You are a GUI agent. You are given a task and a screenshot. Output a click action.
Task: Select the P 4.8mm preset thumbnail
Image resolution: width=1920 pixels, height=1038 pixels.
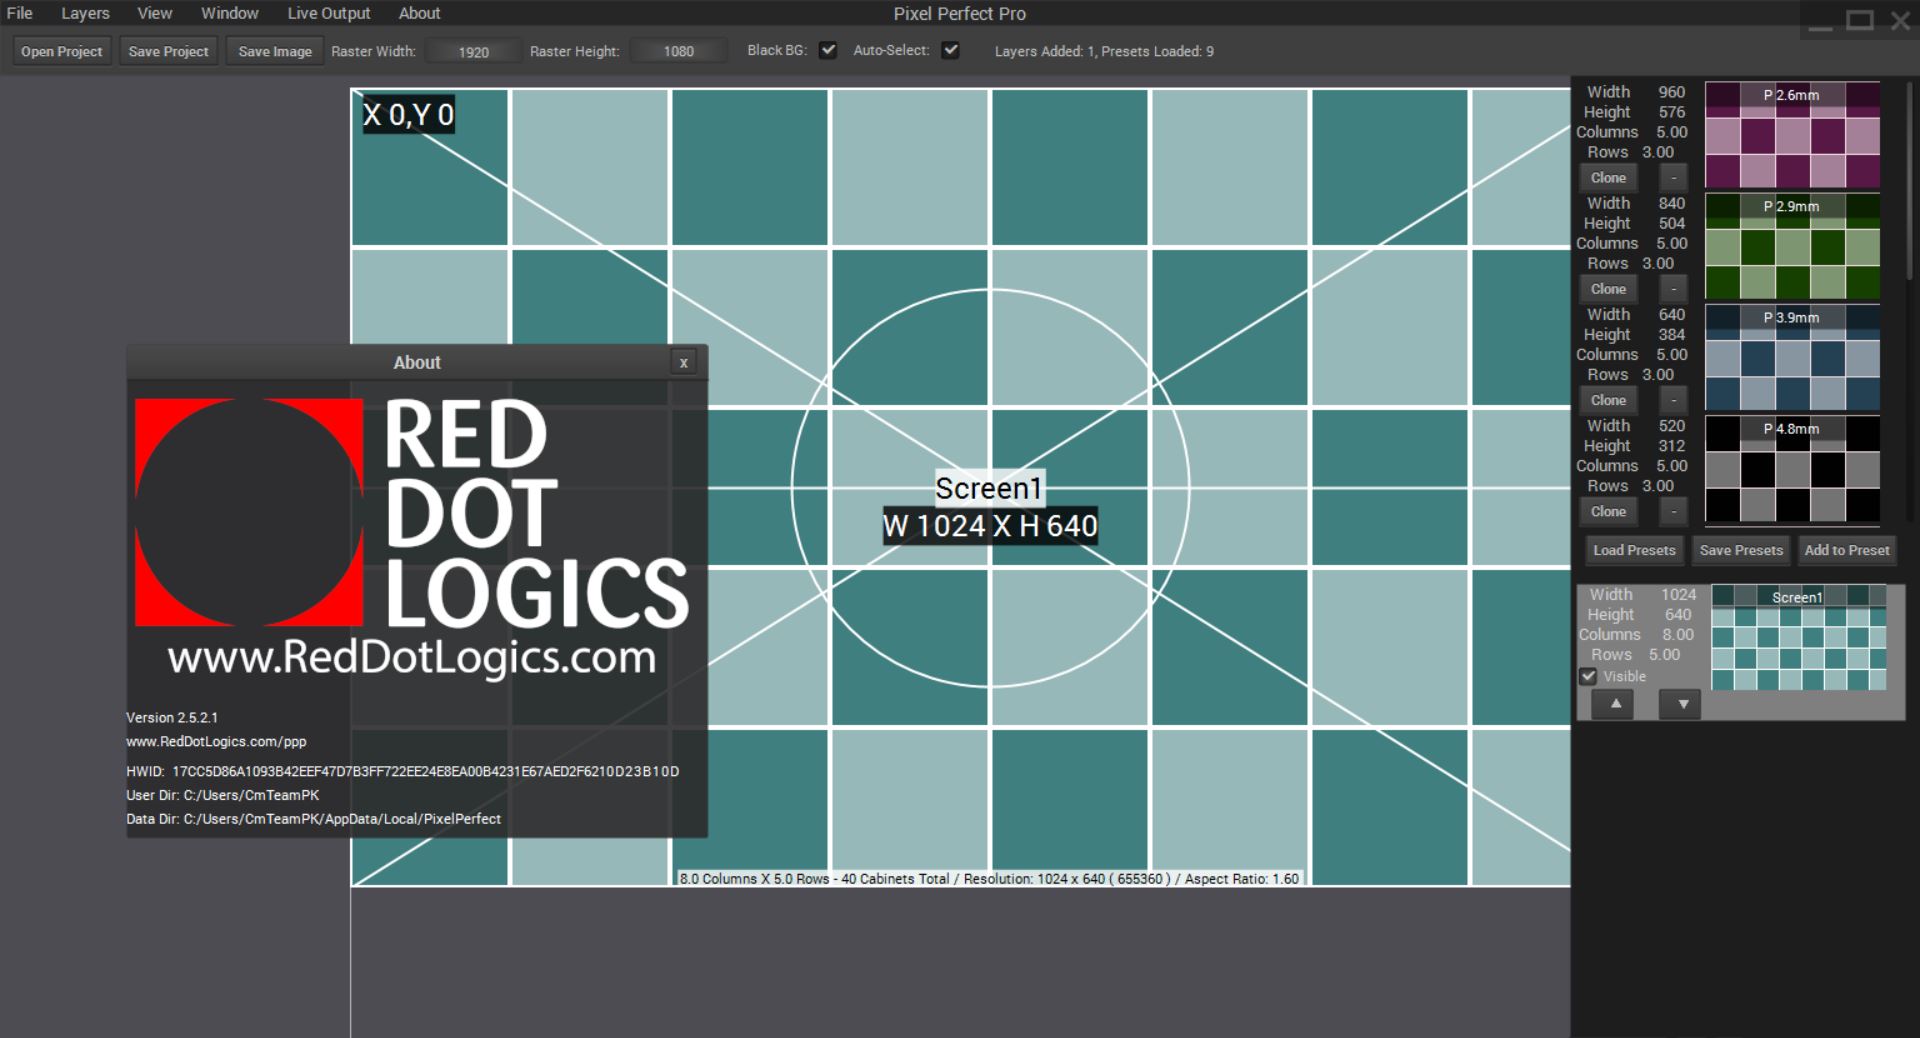pos(1792,468)
